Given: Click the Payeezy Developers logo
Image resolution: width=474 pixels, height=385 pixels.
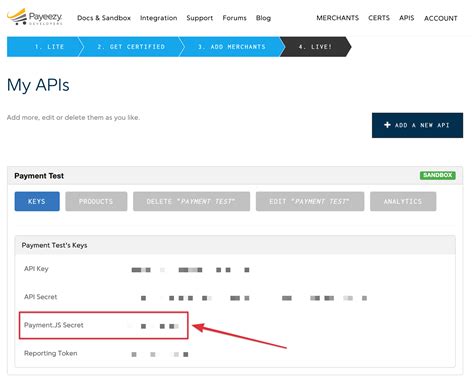Looking at the screenshot, I should tap(35, 17).
